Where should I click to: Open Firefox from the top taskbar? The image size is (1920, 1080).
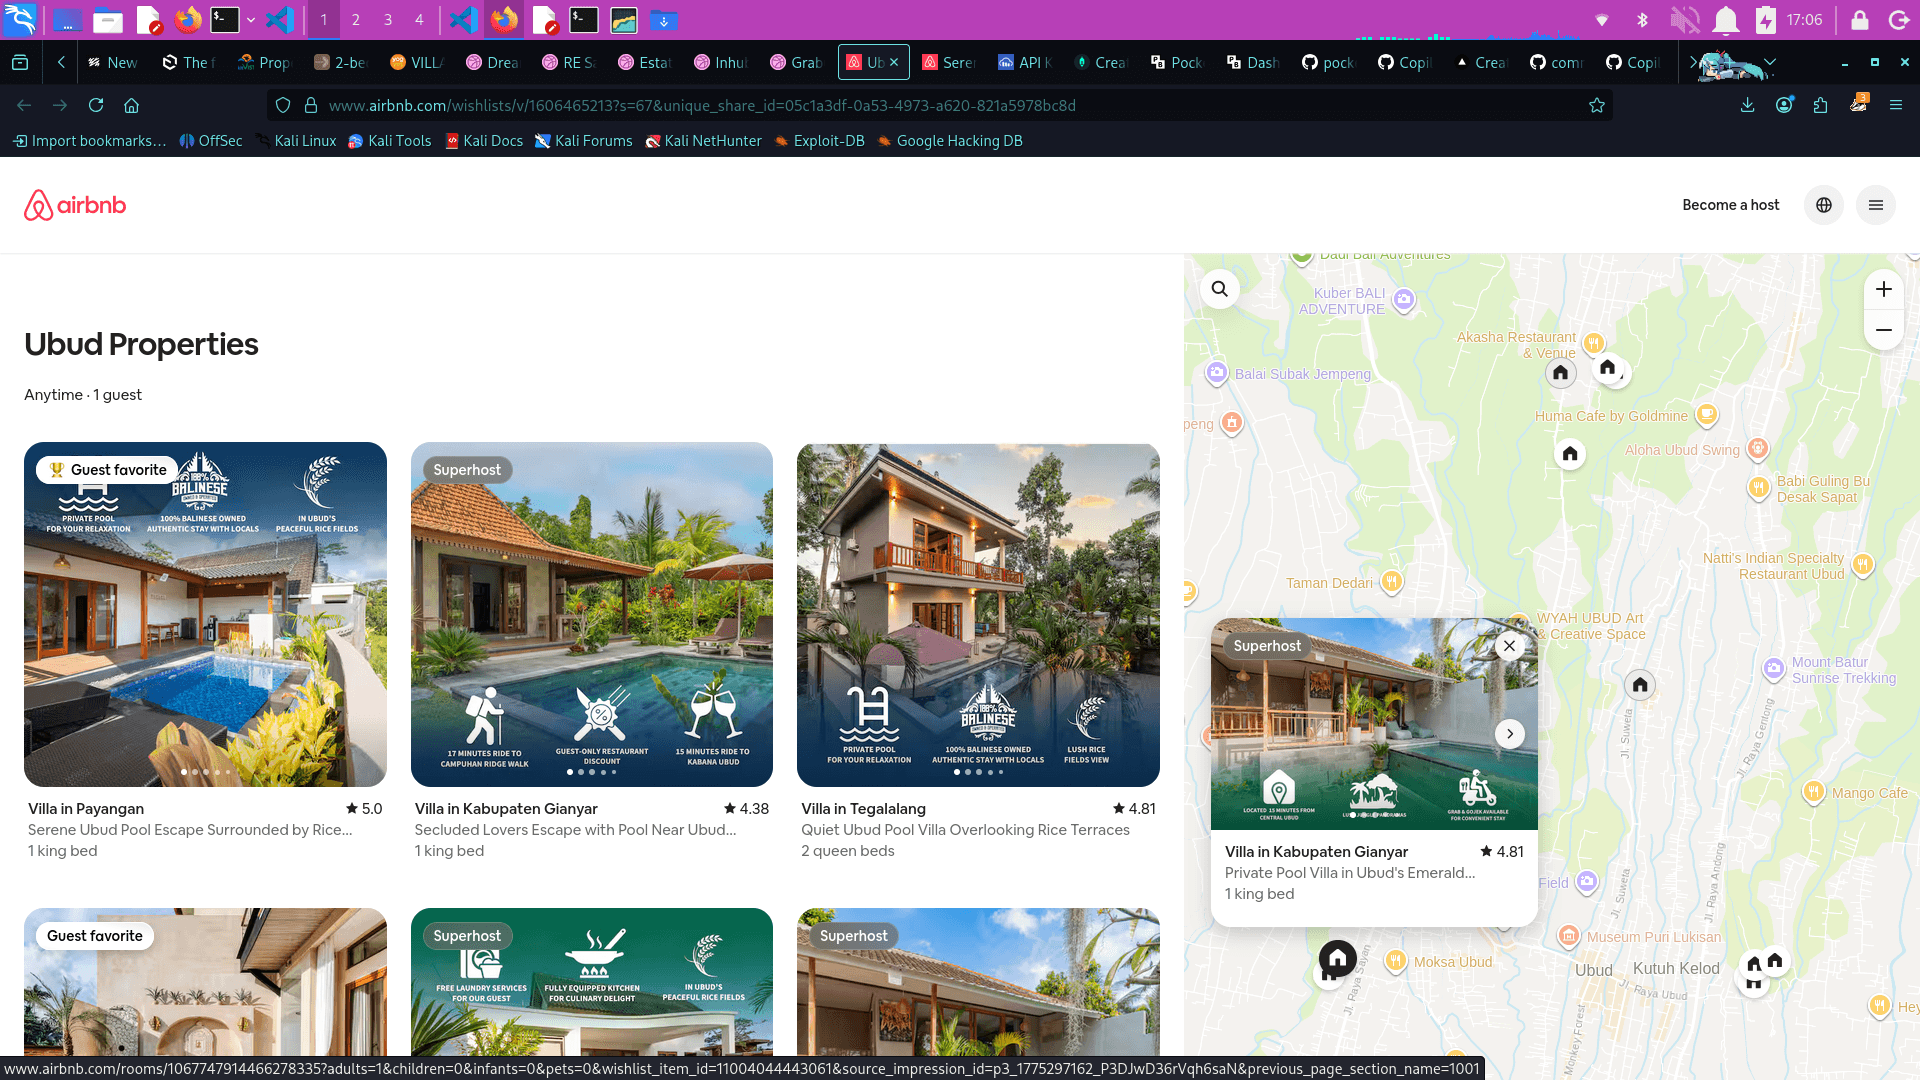point(188,19)
